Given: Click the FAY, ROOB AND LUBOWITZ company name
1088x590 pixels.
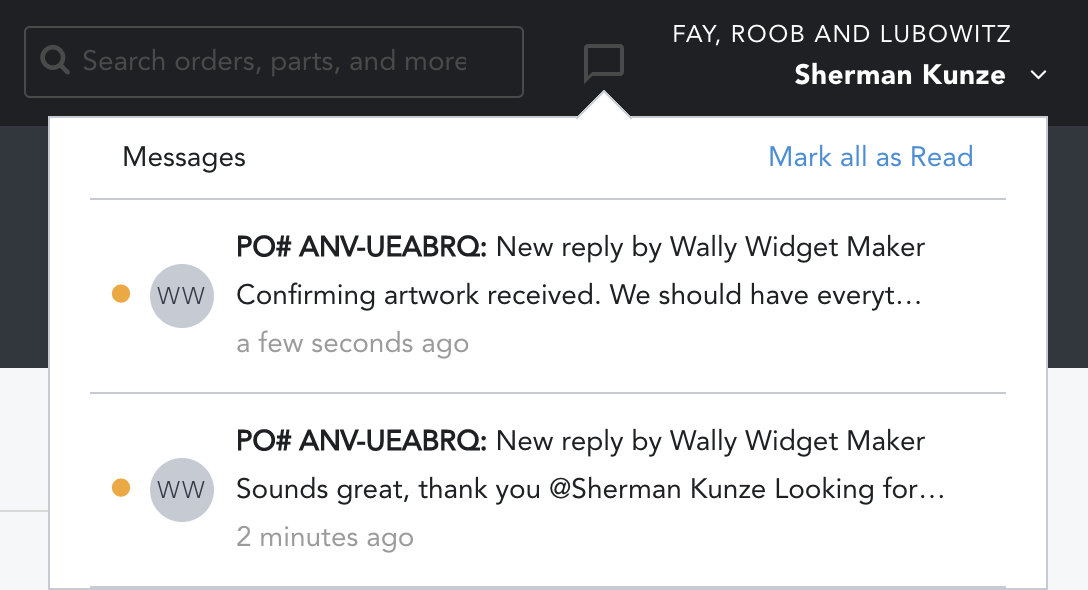Looking at the screenshot, I should click(841, 35).
